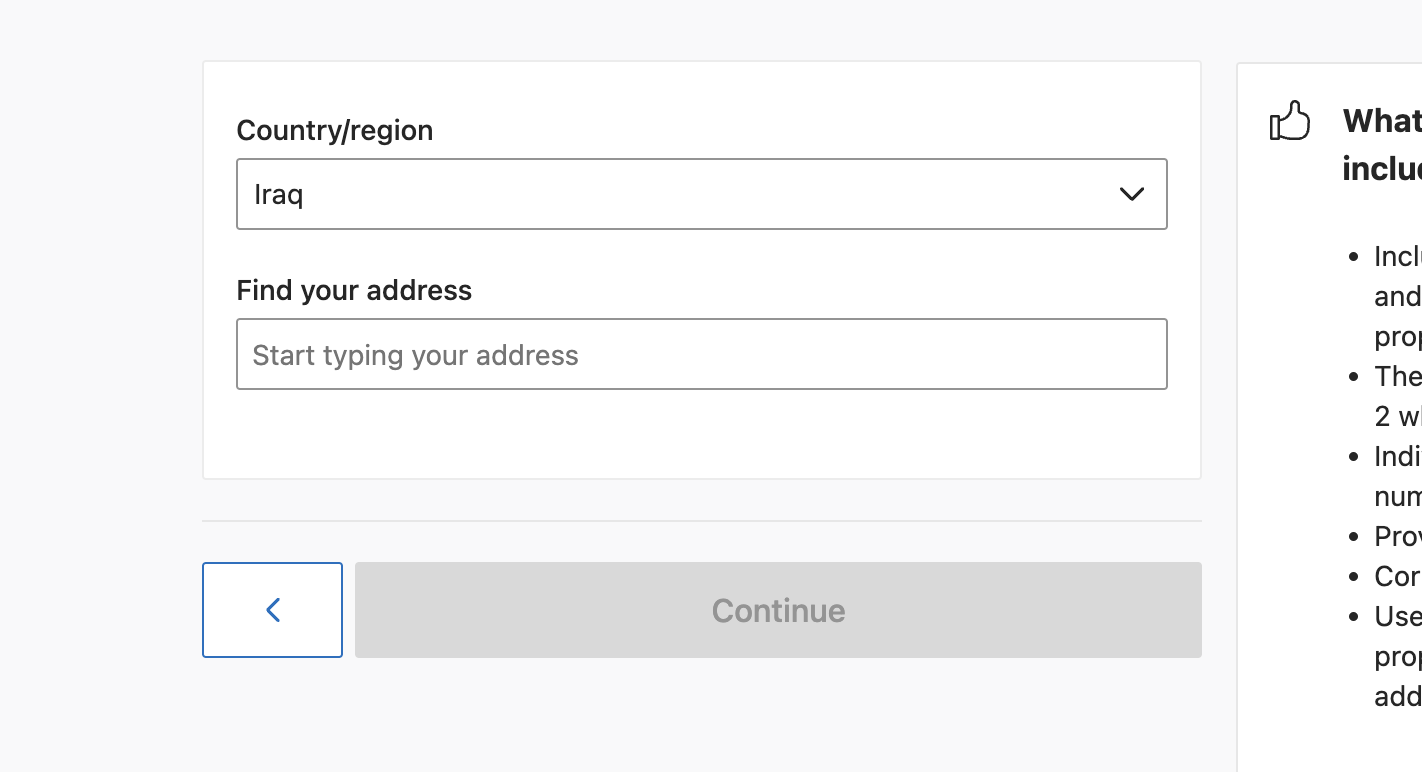Expand the Country/region dropdown arrow
The width and height of the screenshot is (1422, 772).
[x=1131, y=194]
